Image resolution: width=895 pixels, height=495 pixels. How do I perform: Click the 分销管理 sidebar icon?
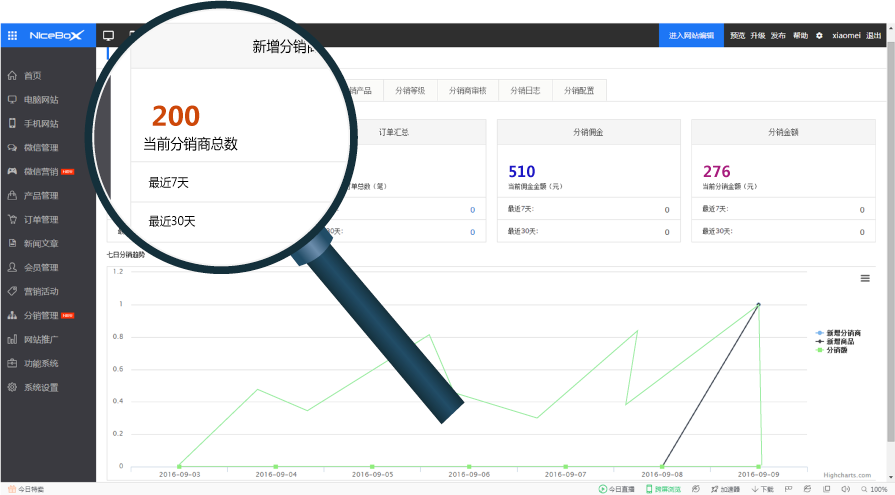12,316
